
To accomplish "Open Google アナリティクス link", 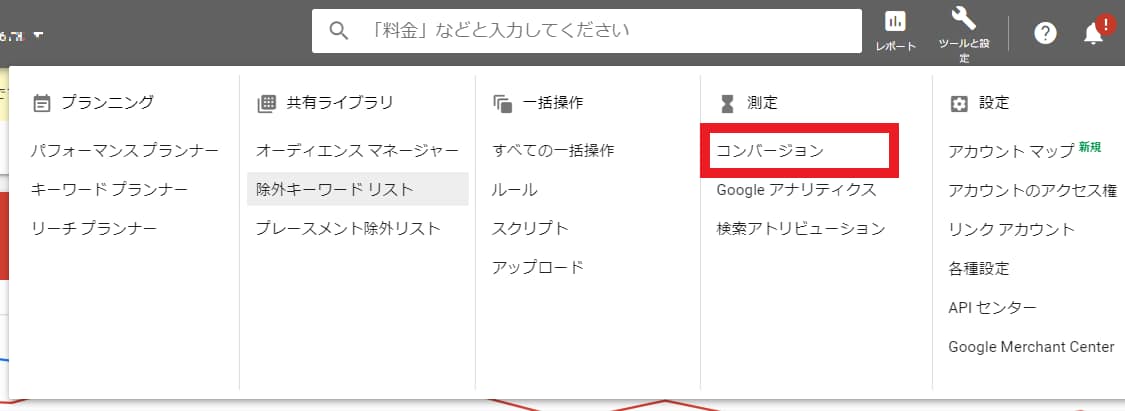I will [796, 190].
